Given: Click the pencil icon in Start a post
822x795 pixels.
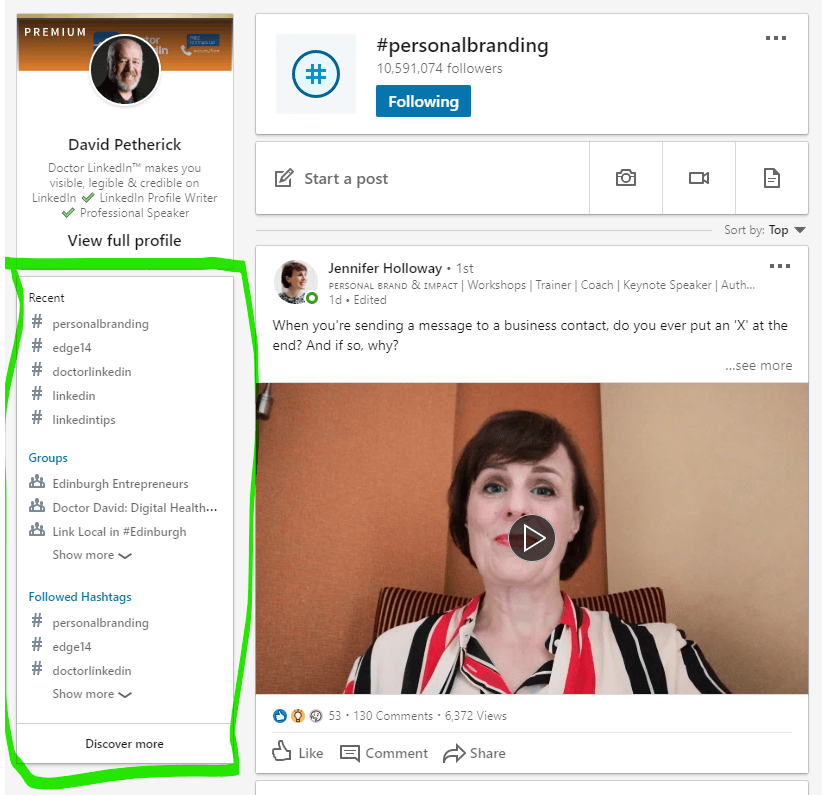Looking at the screenshot, I should 284,178.
